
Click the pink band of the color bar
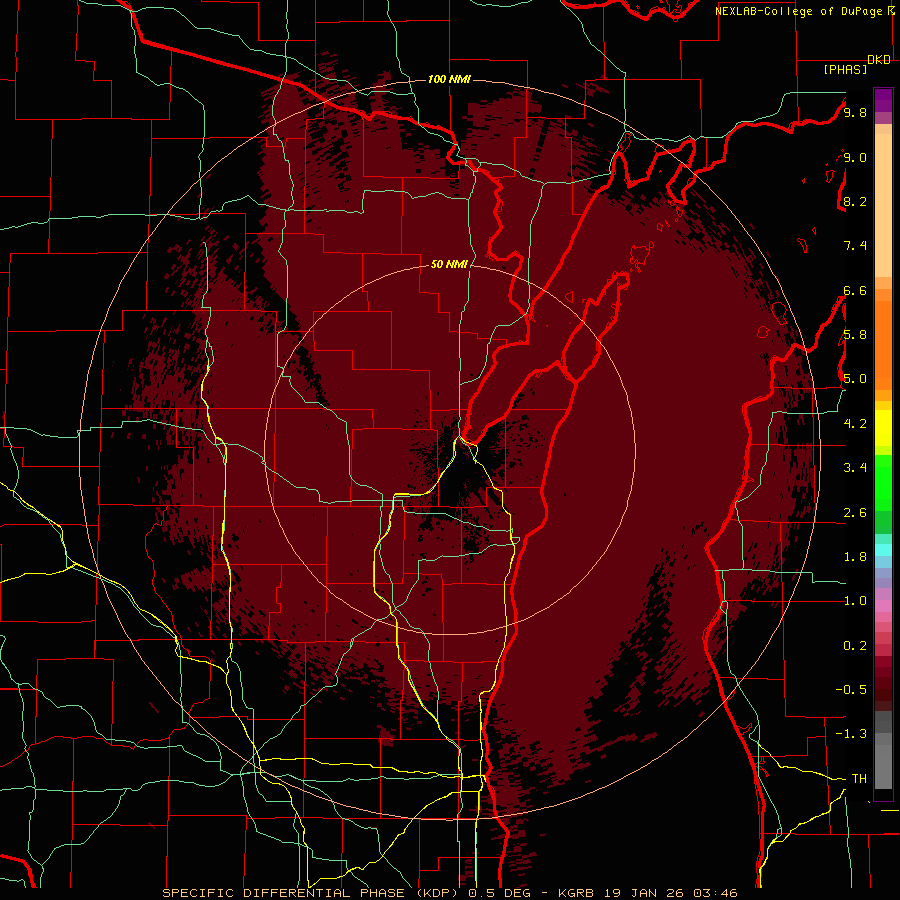tap(883, 606)
